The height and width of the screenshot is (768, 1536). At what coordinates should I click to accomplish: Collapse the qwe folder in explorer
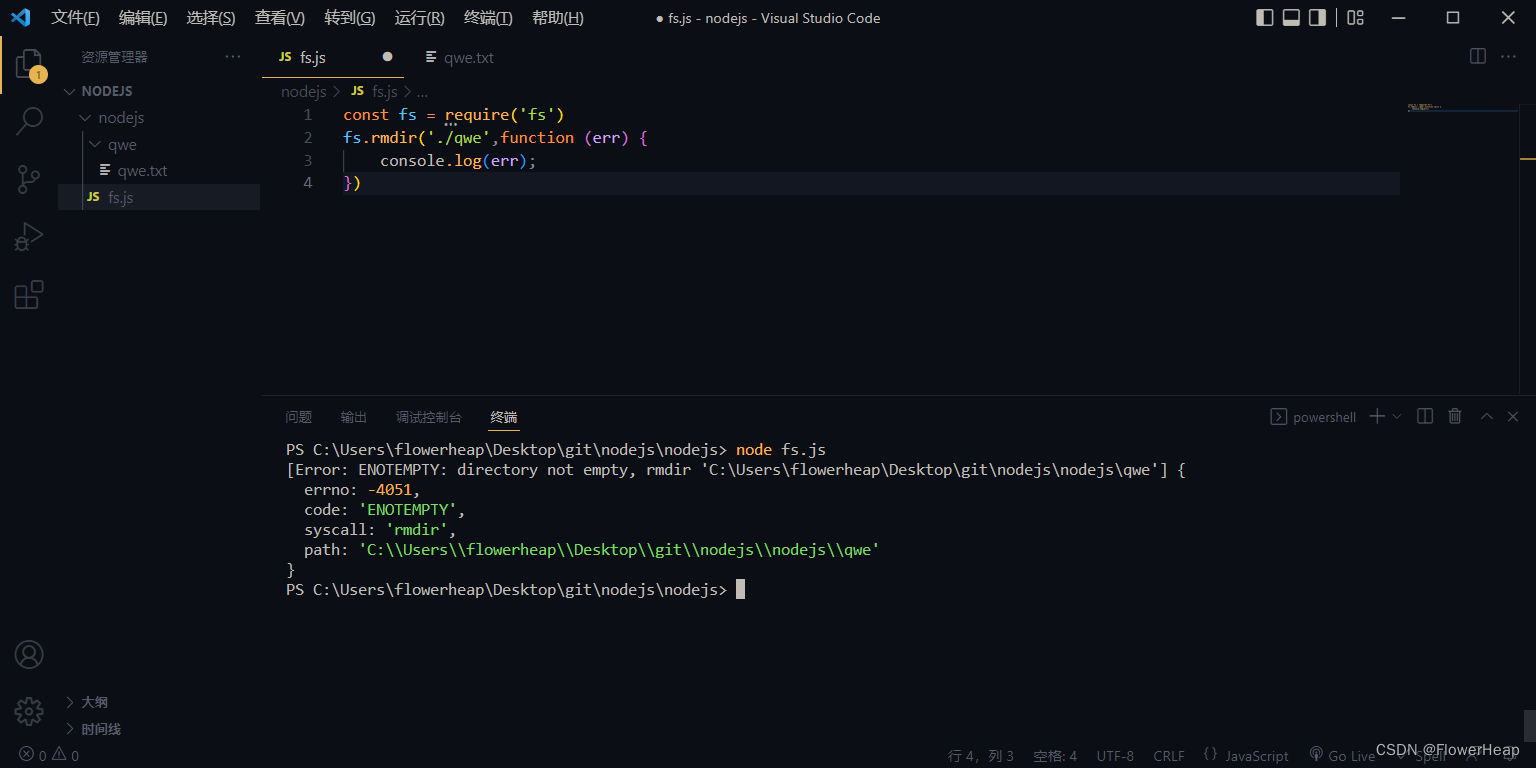pos(160,145)
